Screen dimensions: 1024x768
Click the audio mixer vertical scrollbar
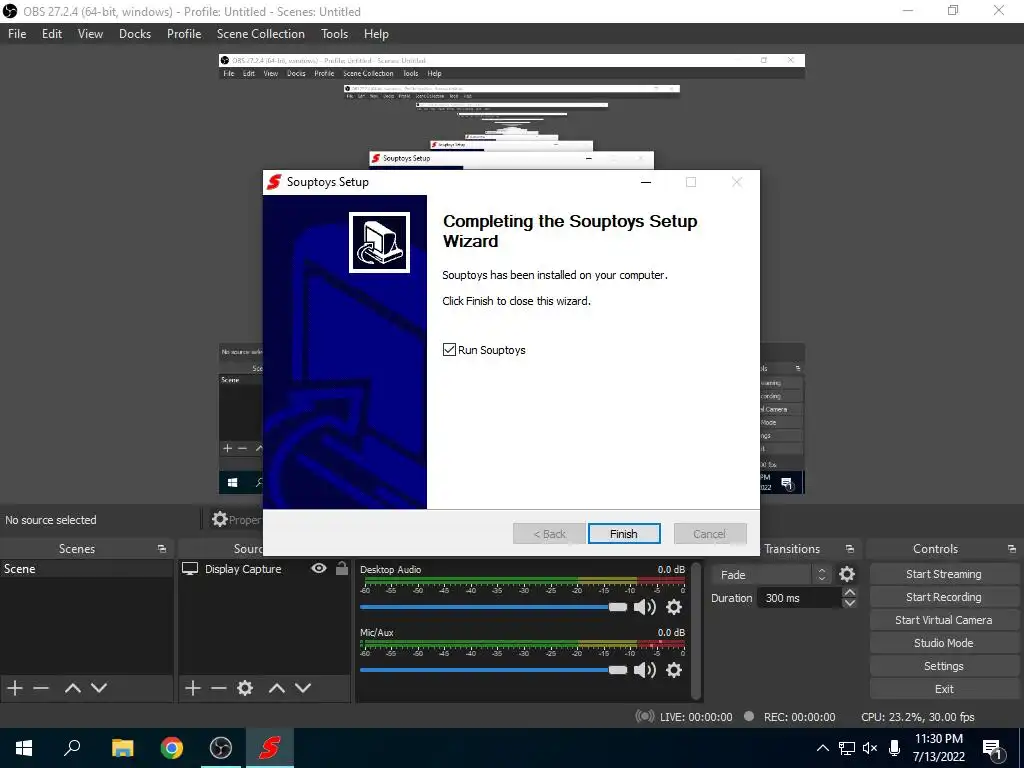696,630
